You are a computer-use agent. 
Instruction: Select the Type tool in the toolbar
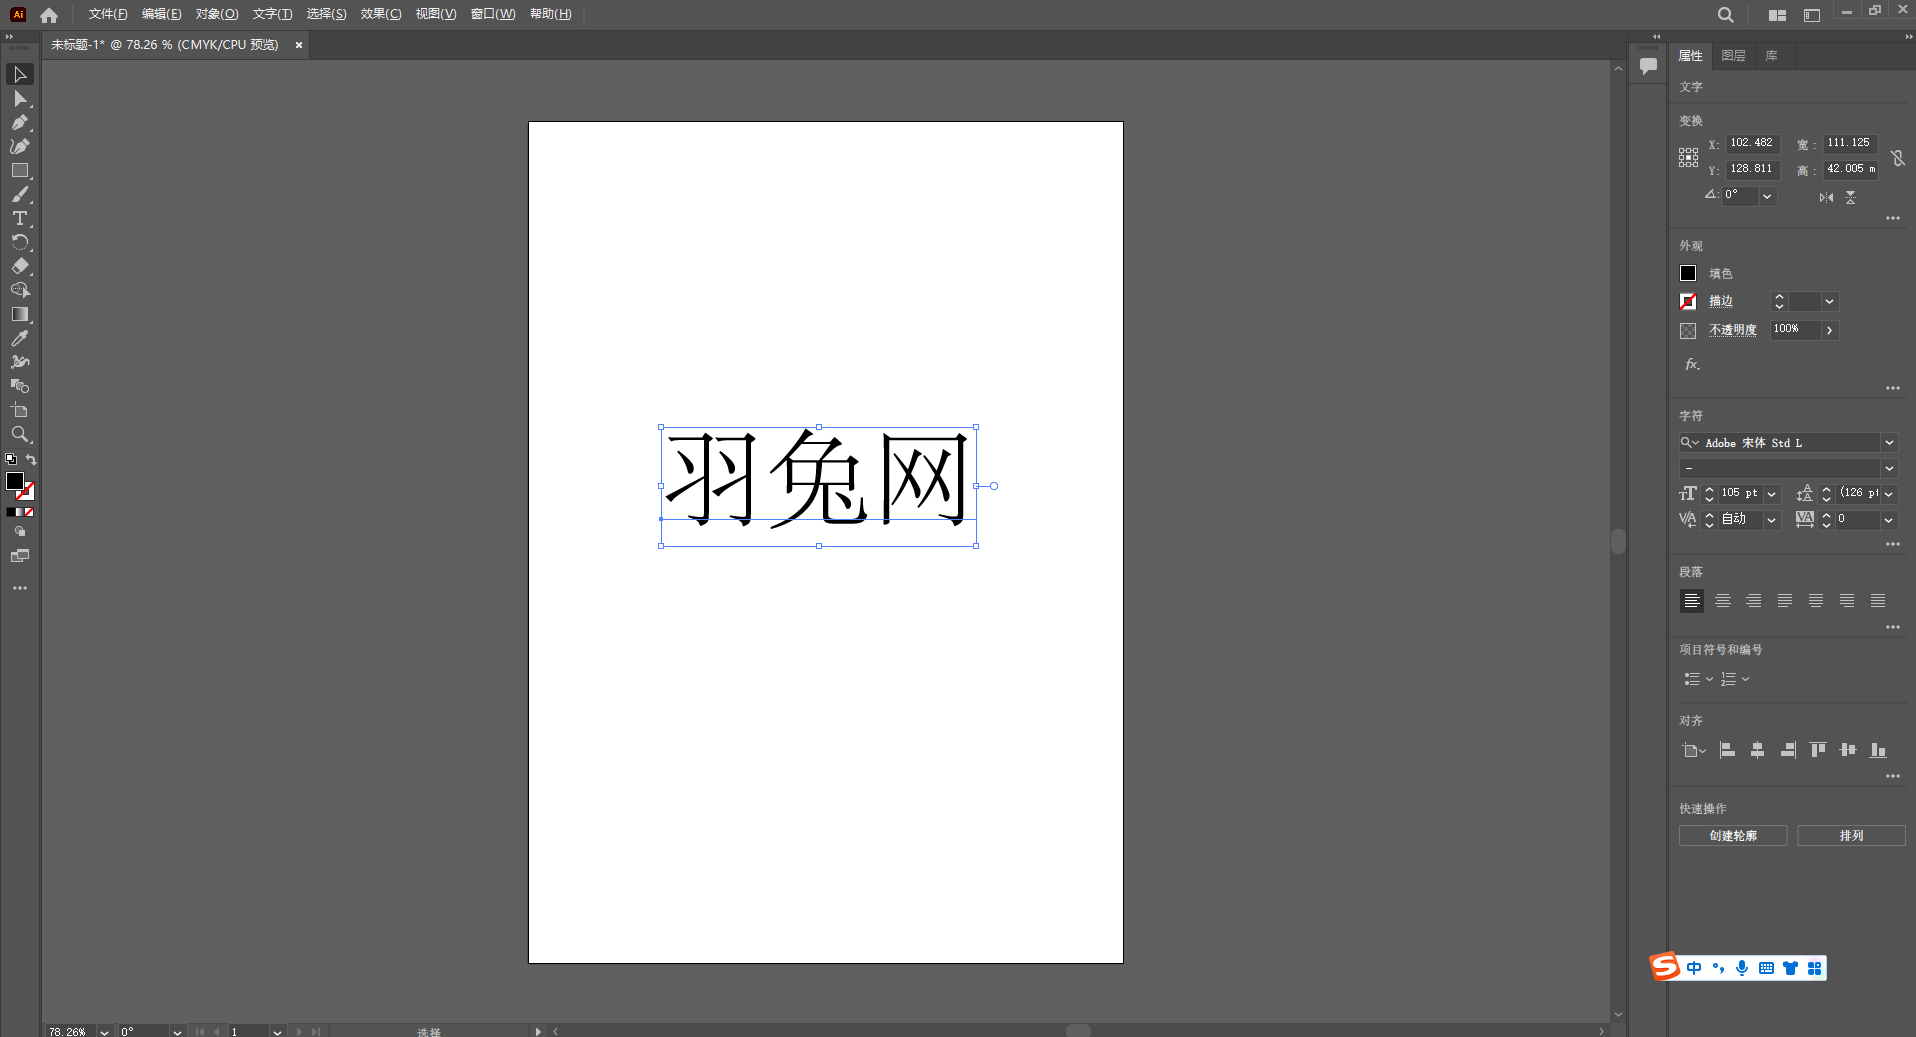(19, 219)
